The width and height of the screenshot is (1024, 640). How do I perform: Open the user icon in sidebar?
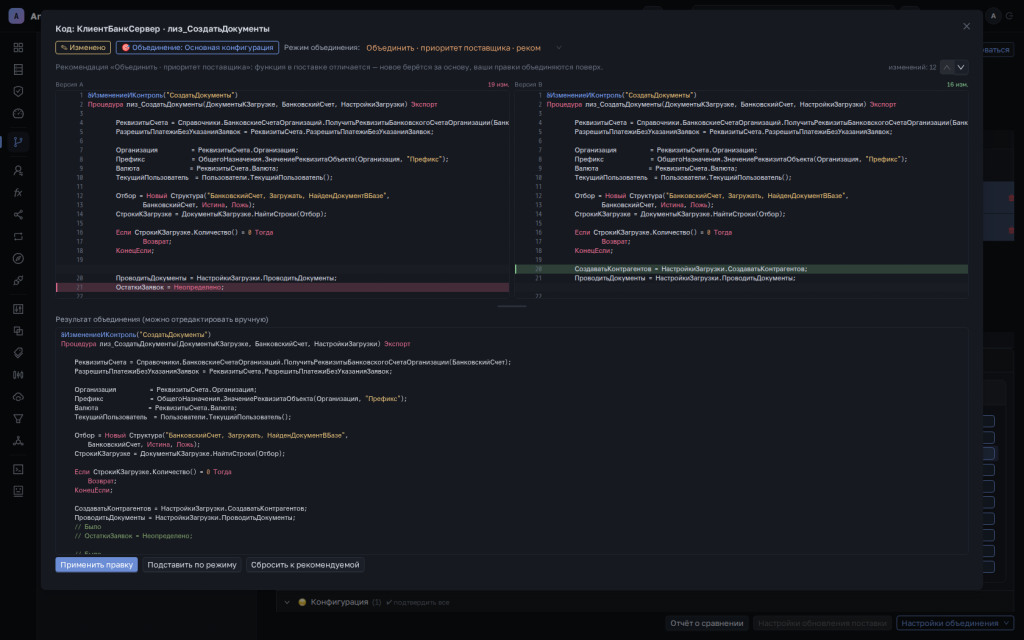[x=18, y=170]
